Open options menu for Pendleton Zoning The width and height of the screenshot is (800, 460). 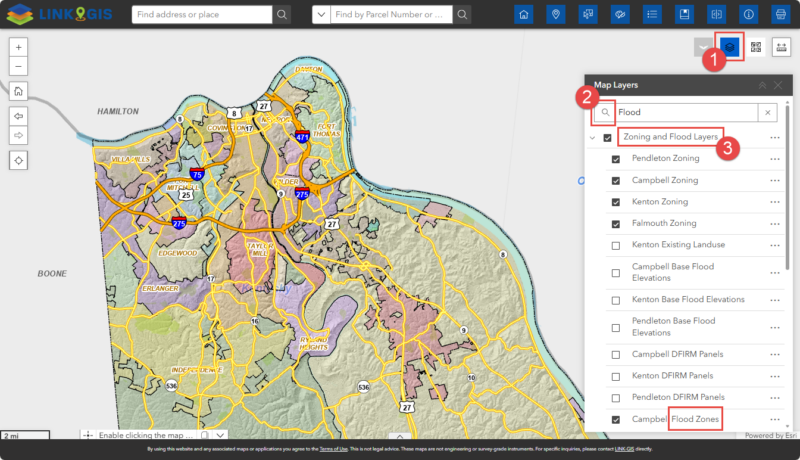click(x=775, y=159)
